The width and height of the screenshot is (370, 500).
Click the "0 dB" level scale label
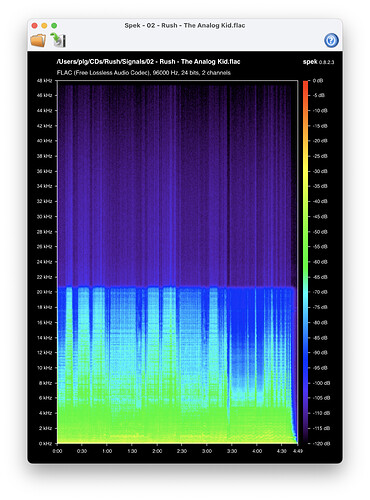point(318,81)
